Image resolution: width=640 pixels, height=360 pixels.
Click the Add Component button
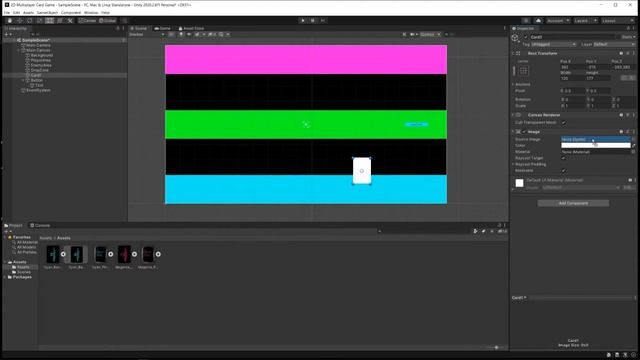click(x=573, y=203)
